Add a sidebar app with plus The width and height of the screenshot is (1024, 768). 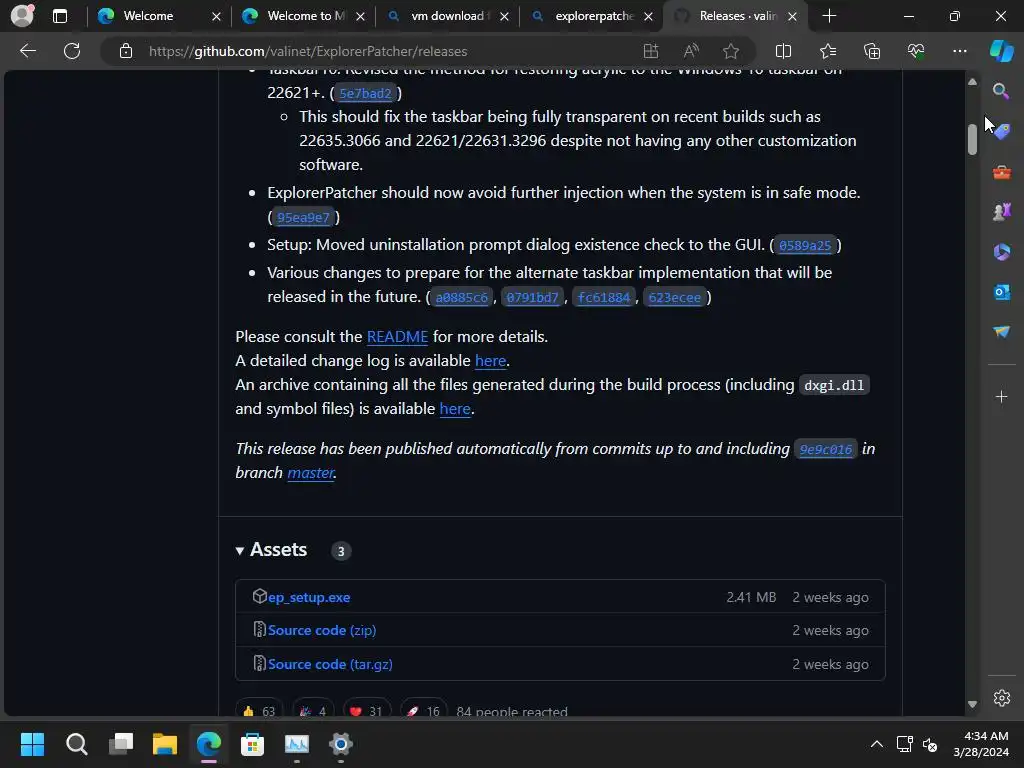coord(1001,396)
